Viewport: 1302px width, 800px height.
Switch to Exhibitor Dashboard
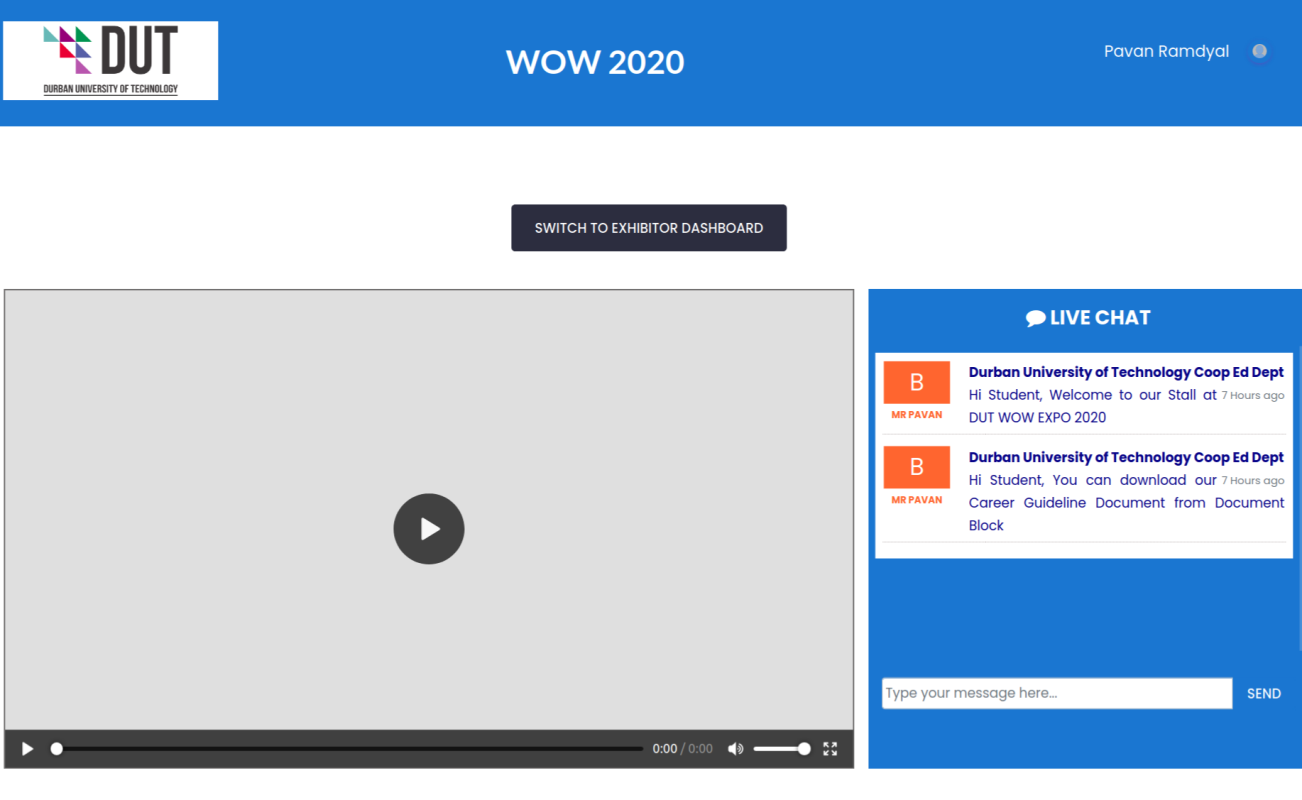[648, 228]
